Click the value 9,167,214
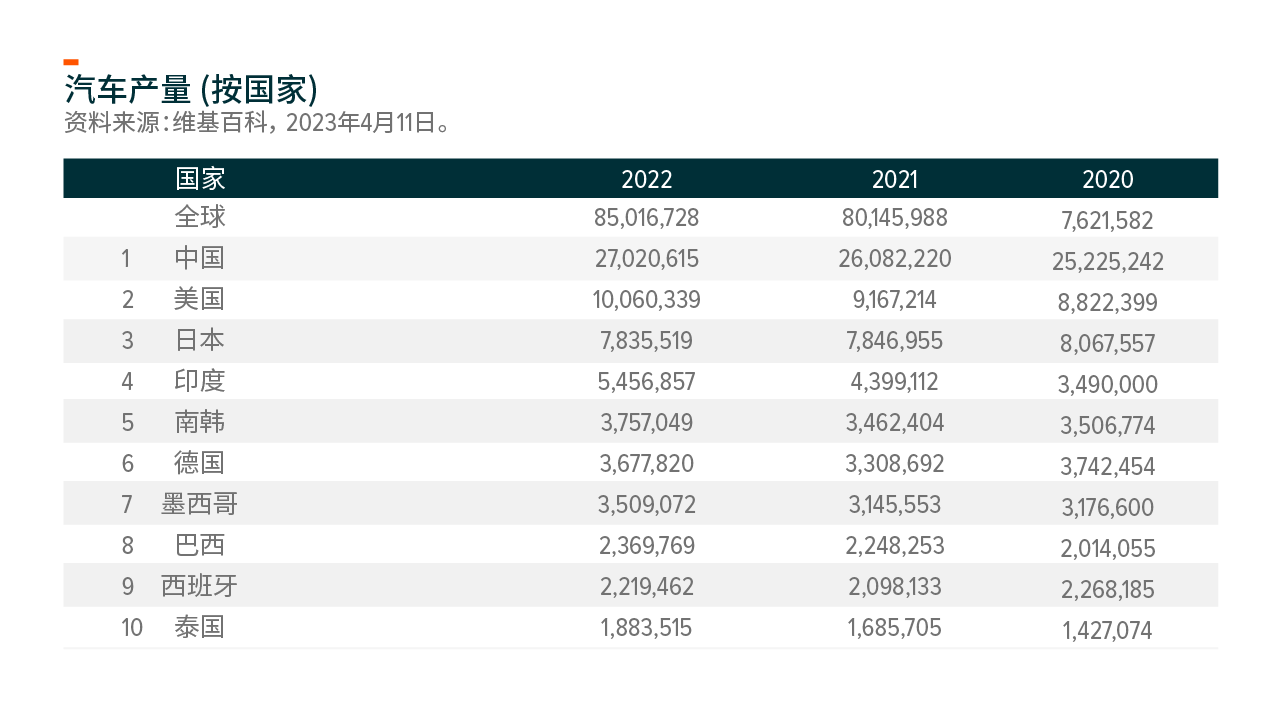The width and height of the screenshot is (1280, 720). pyautogui.click(x=895, y=300)
